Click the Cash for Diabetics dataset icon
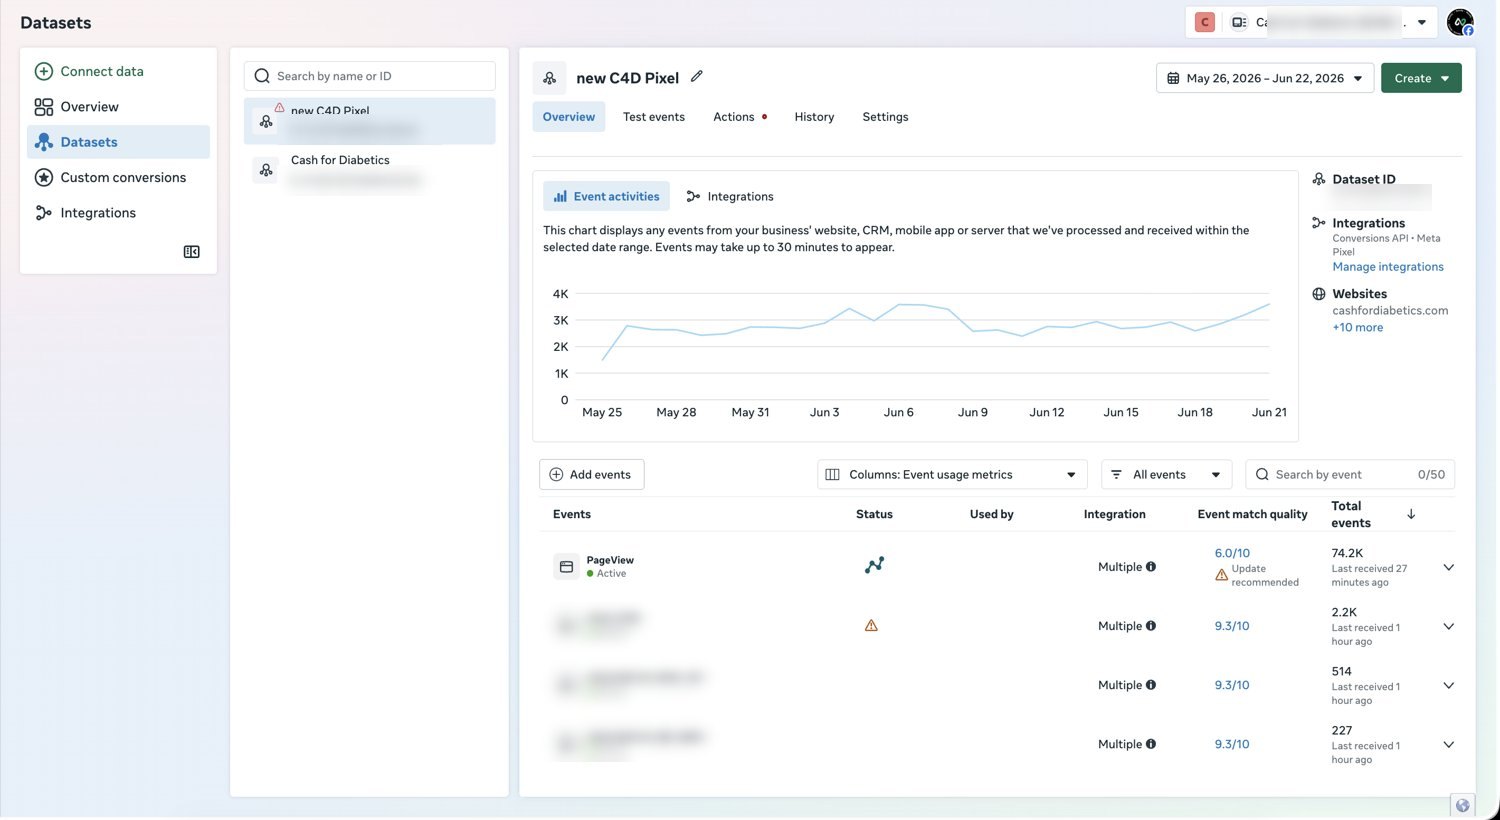1500x820 pixels. pos(266,170)
